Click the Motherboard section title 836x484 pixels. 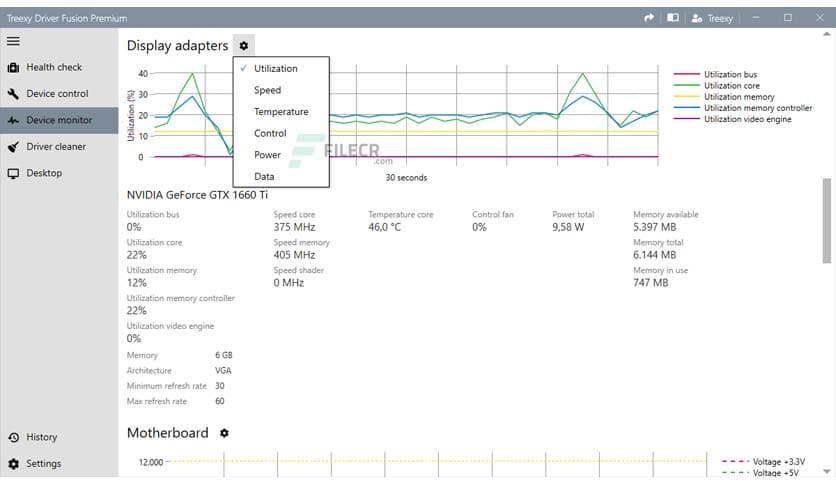[168, 433]
